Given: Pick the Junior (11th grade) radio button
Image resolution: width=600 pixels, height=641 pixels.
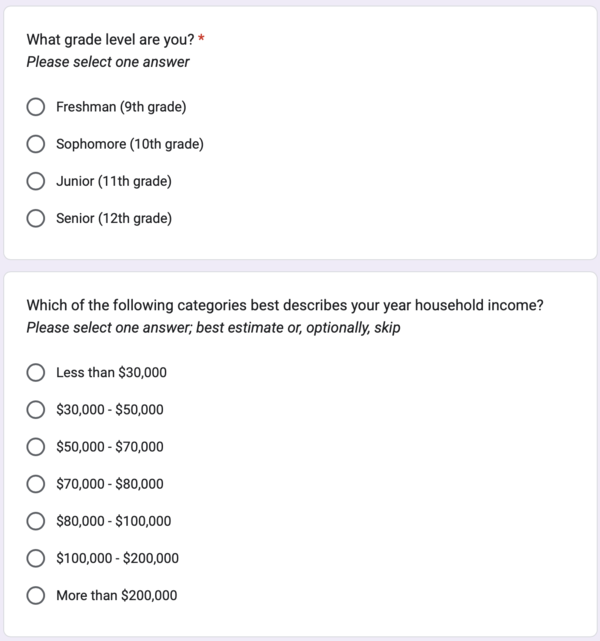Looking at the screenshot, I should (x=36, y=181).
